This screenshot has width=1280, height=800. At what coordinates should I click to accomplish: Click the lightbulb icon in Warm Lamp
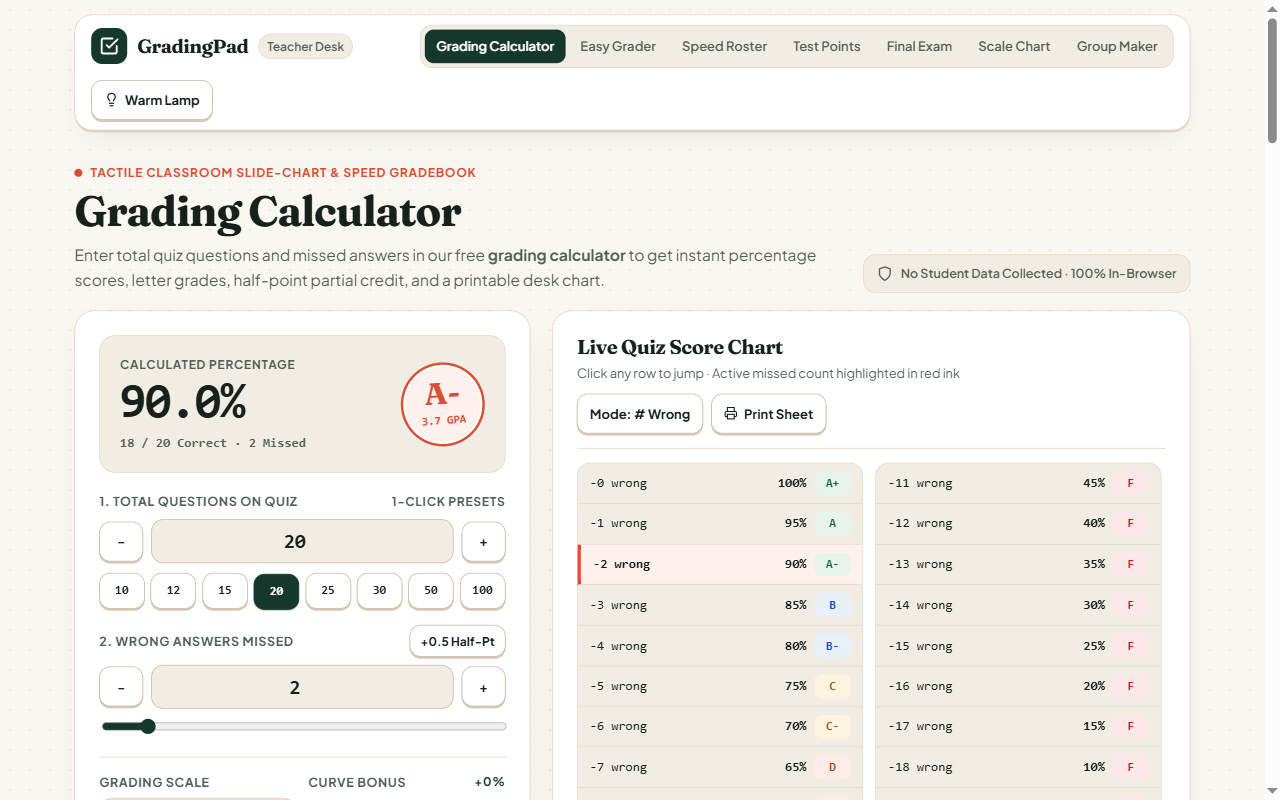pyautogui.click(x=111, y=100)
